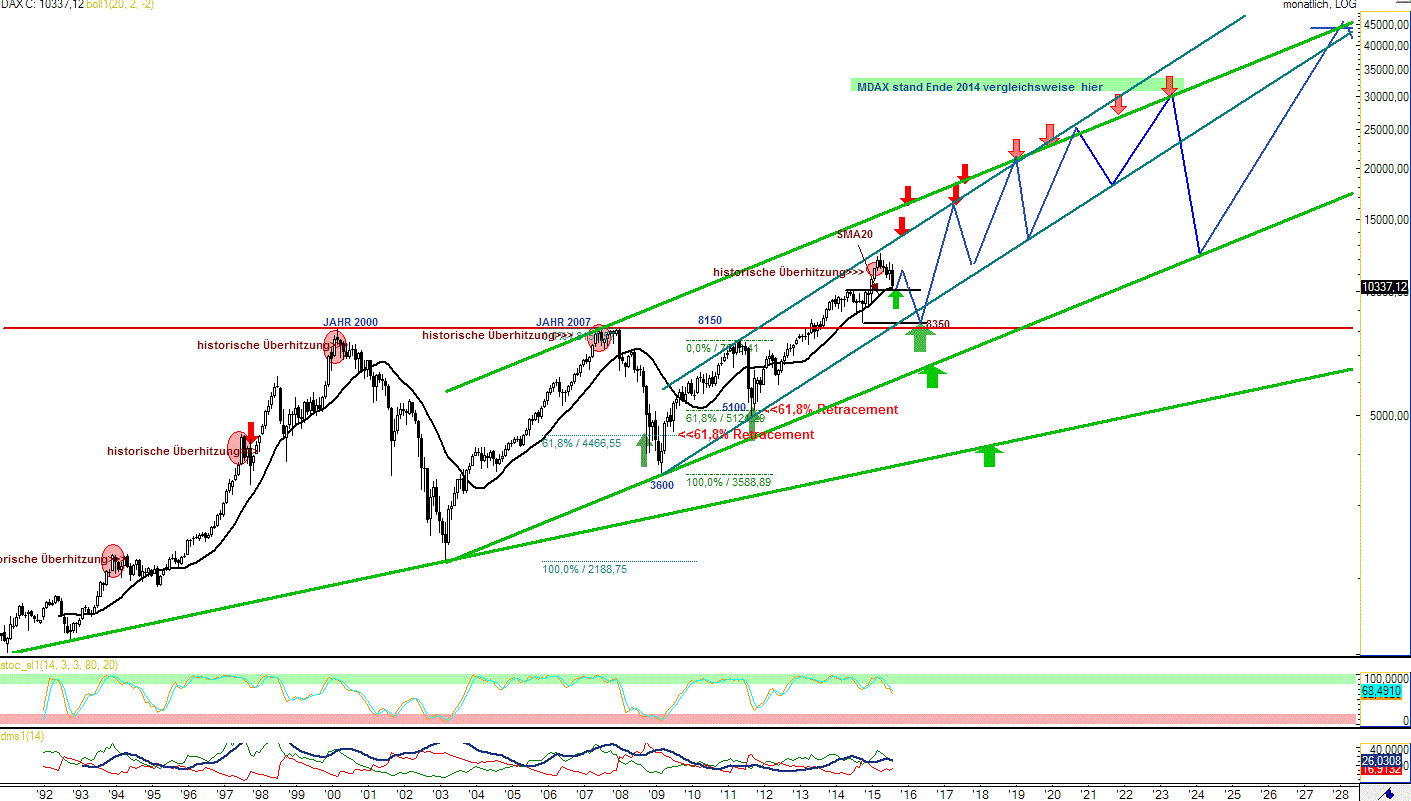Click the 40,0000 DMS scale label
Image resolution: width=1411 pixels, height=801 pixels.
(1387, 748)
